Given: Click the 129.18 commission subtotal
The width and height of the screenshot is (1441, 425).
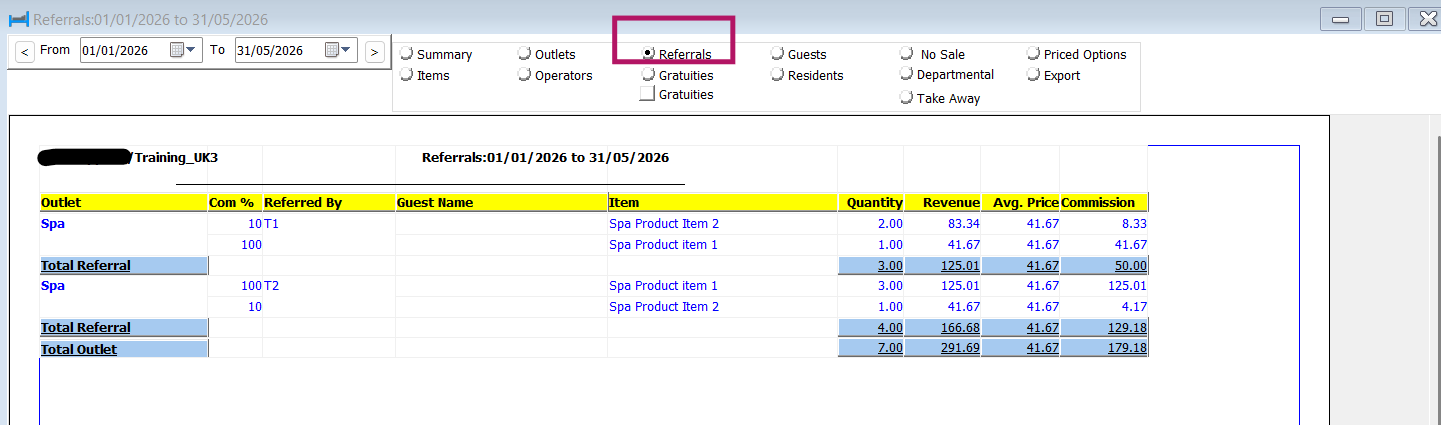Looking at the screenshot, I should tap(1125, 327).
